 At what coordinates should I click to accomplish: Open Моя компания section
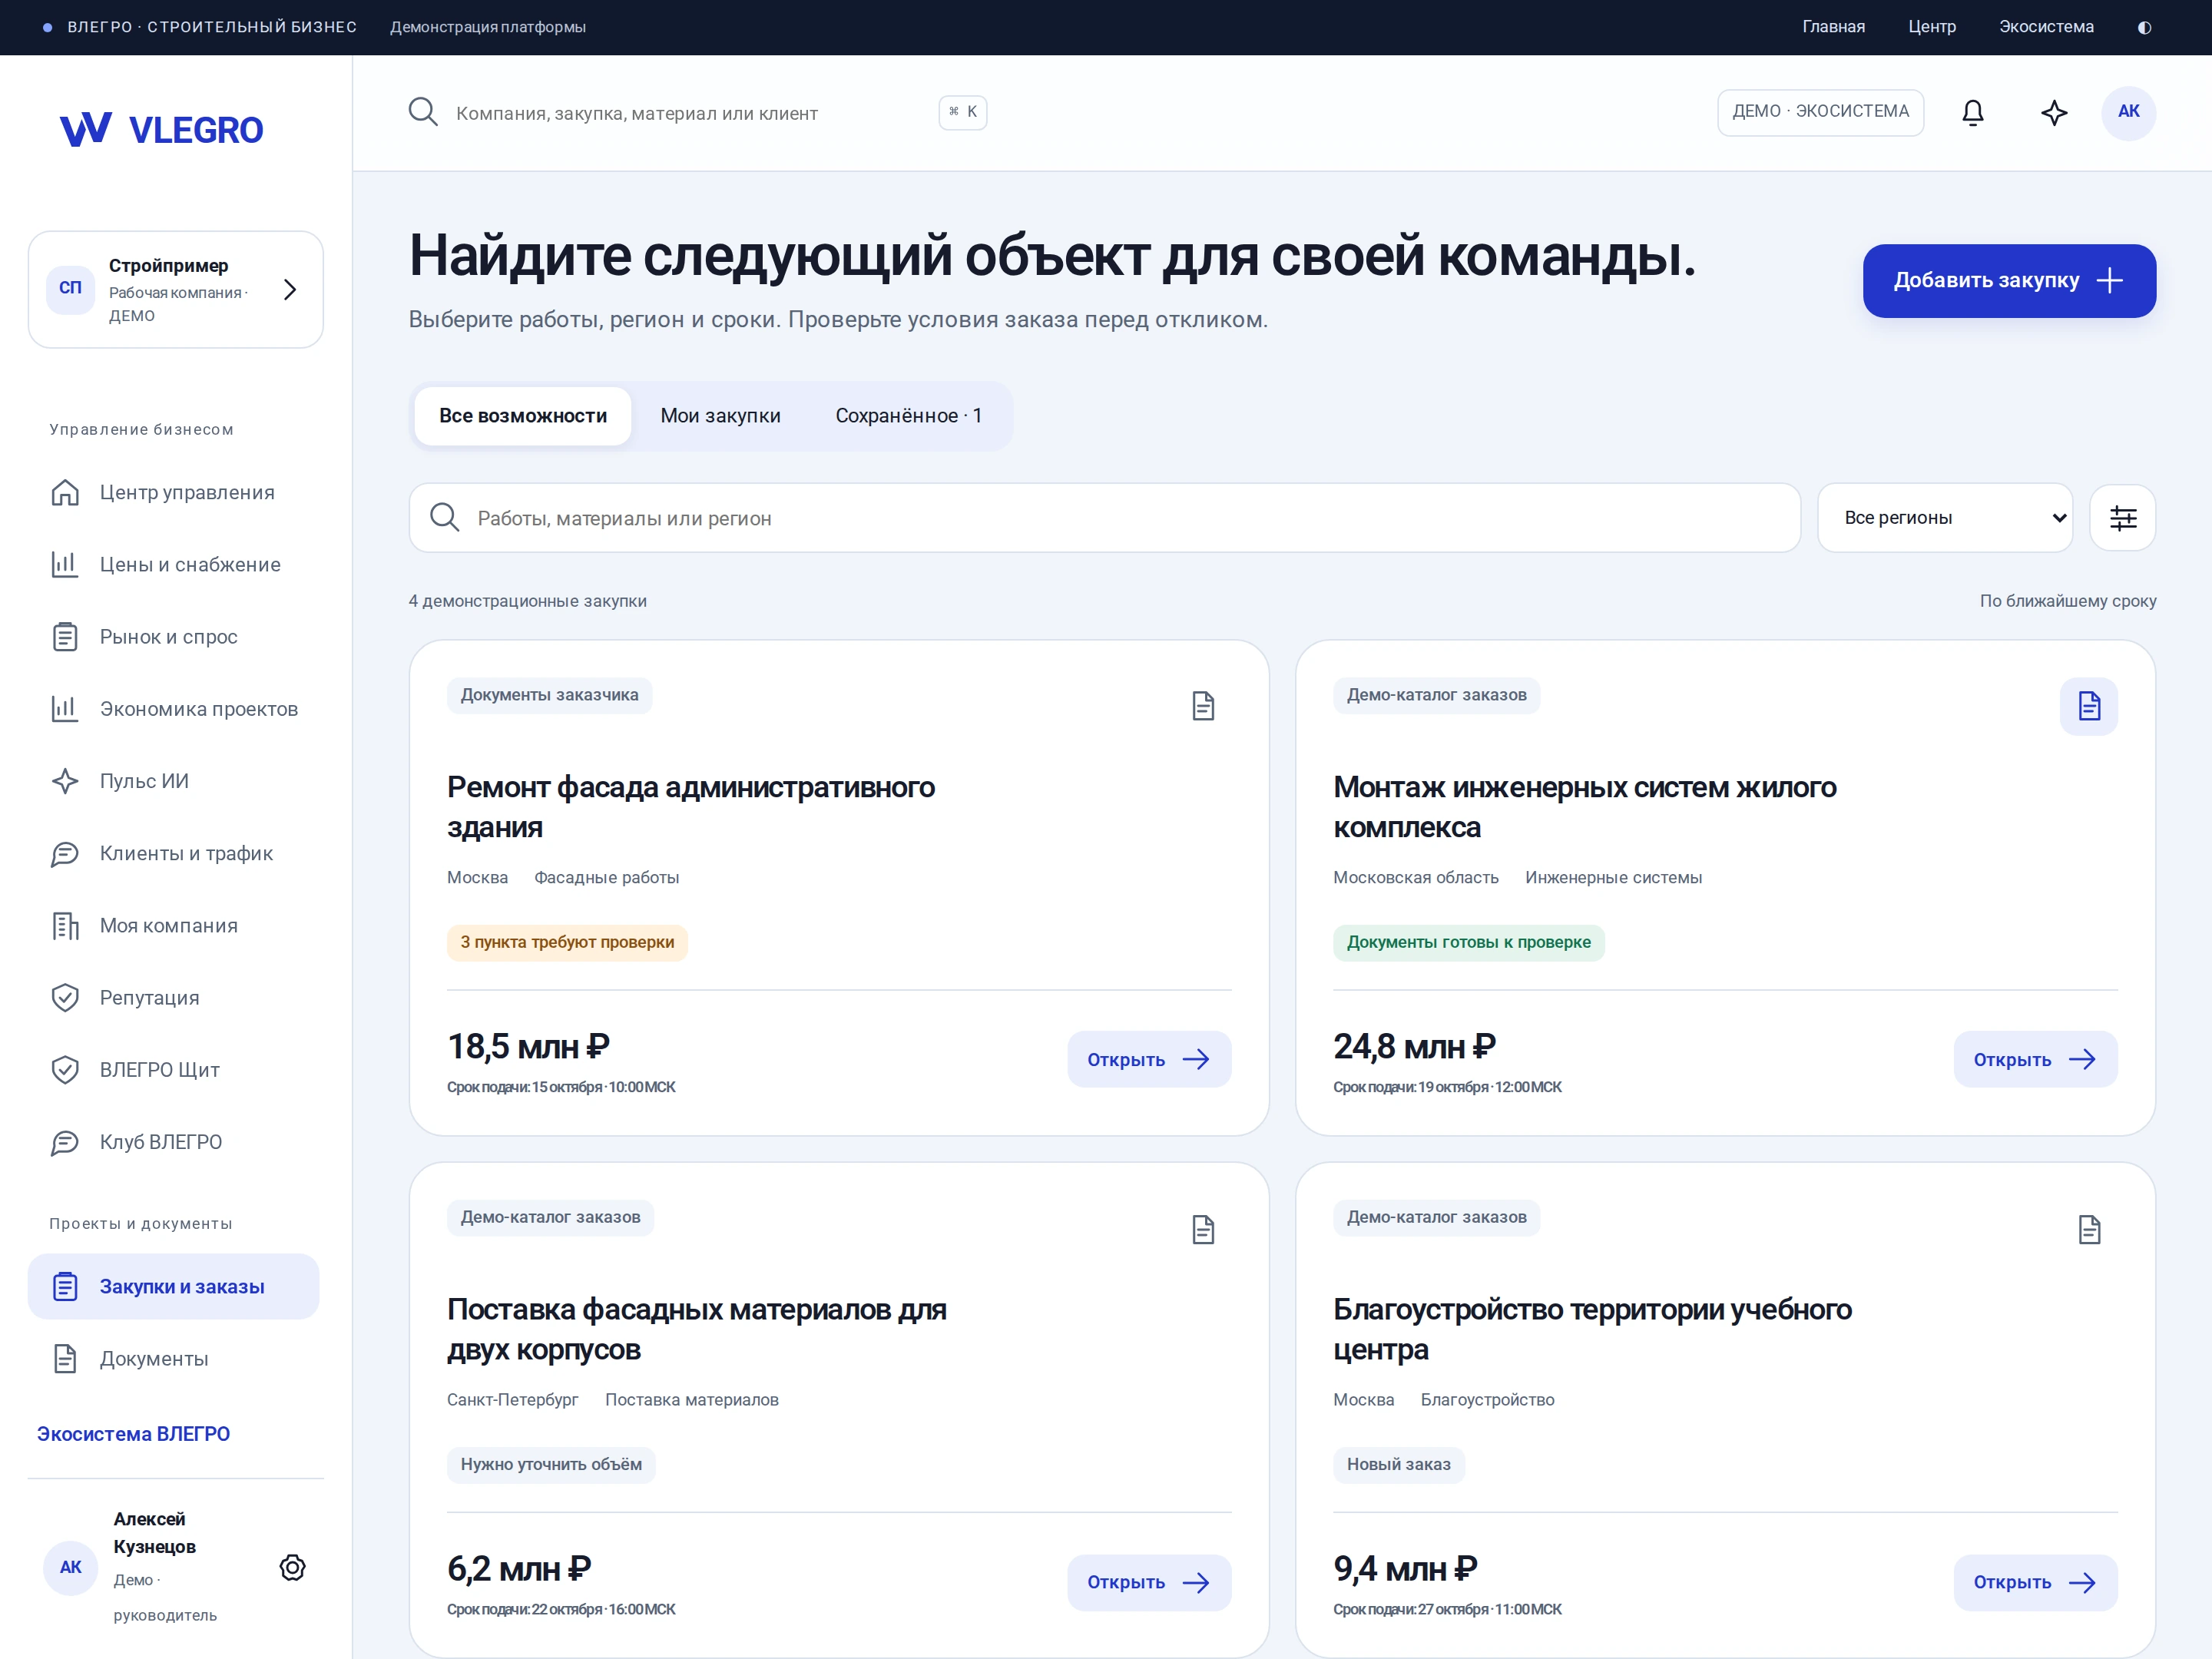[x=174, y=926]
